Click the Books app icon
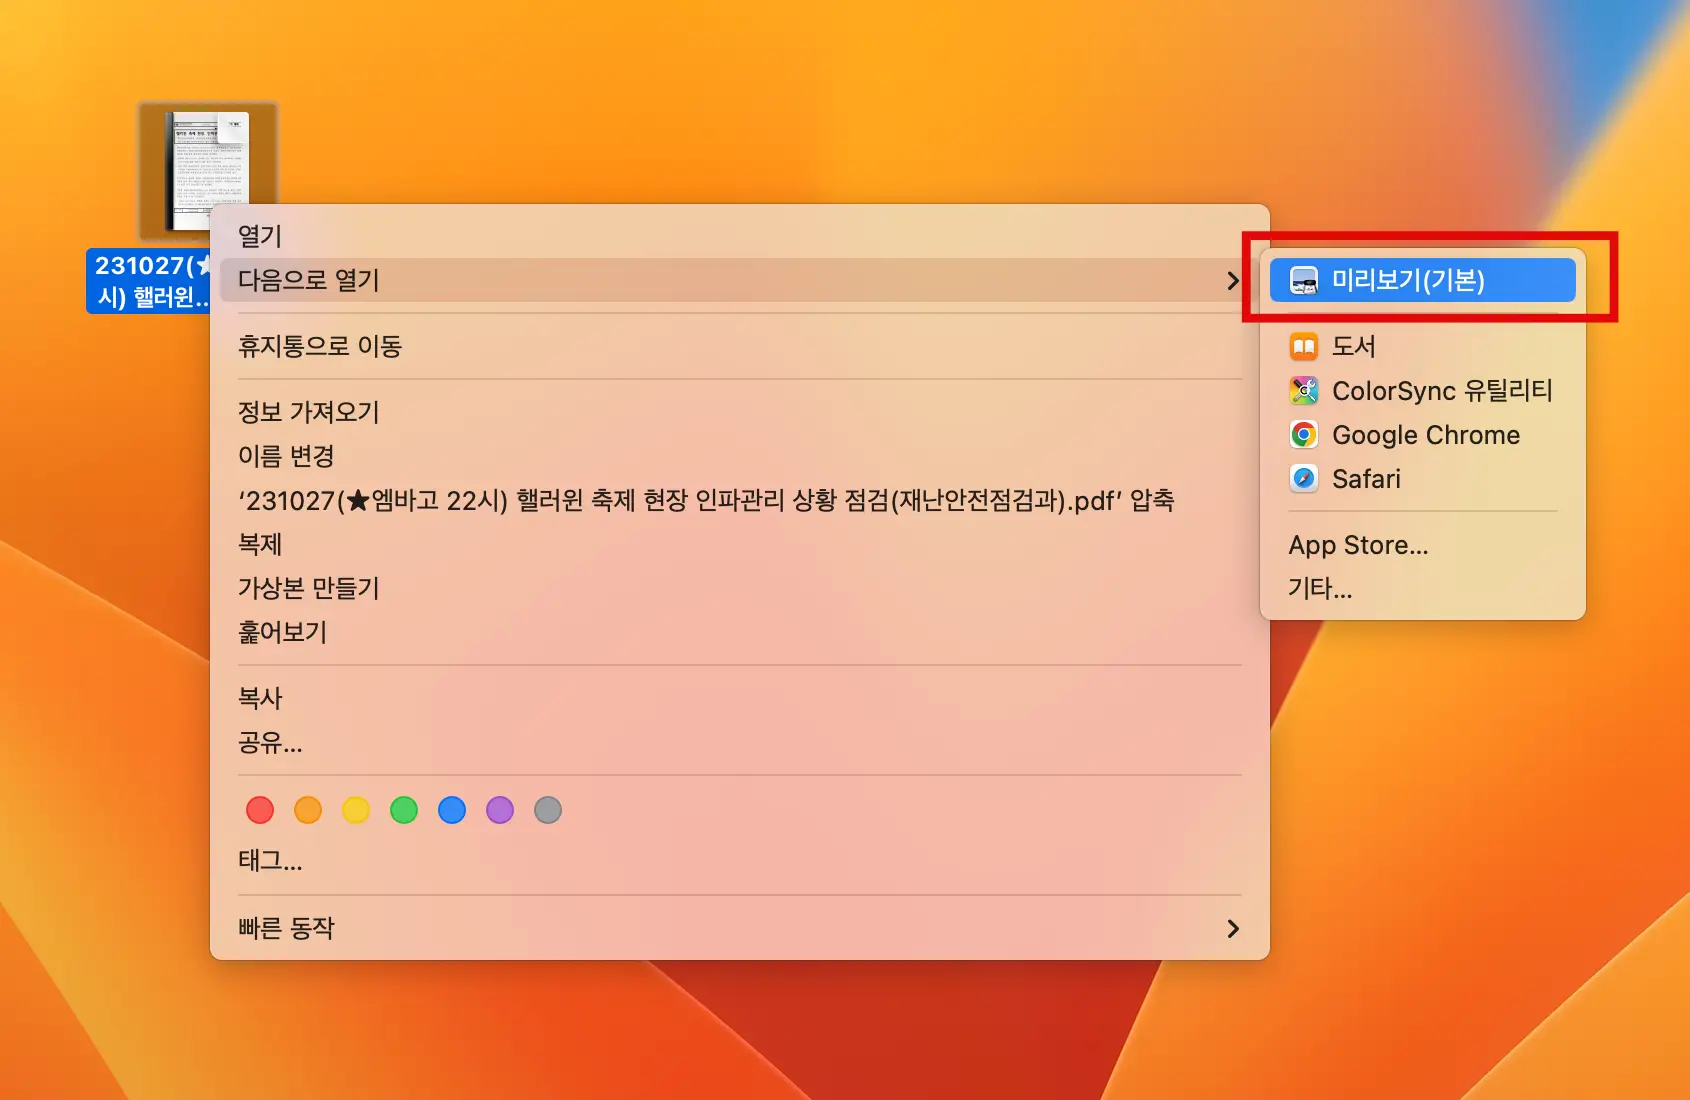 point(1304,347)
